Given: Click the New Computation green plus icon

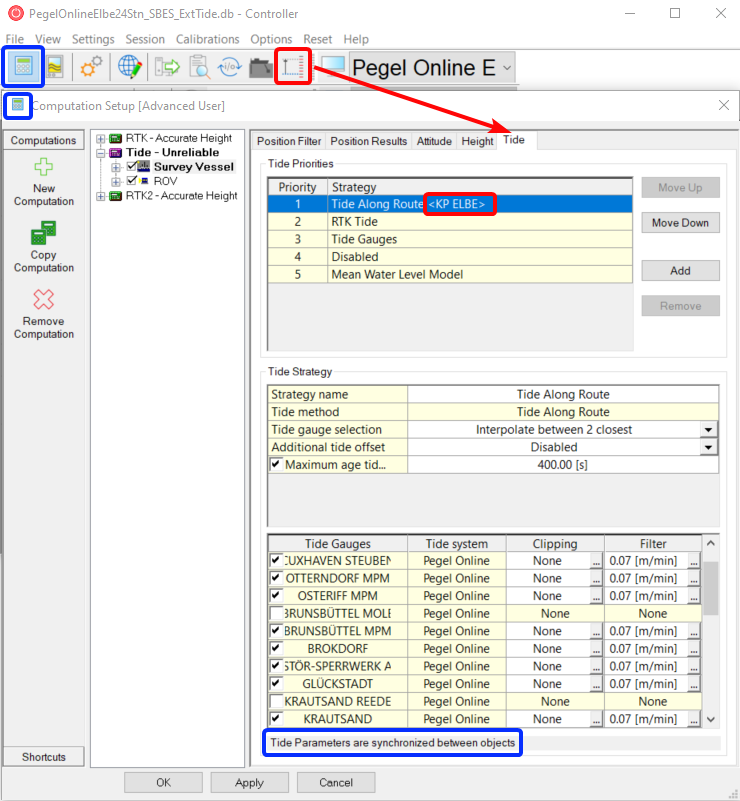Looking at the screenshot, I should tap(44, 168).
